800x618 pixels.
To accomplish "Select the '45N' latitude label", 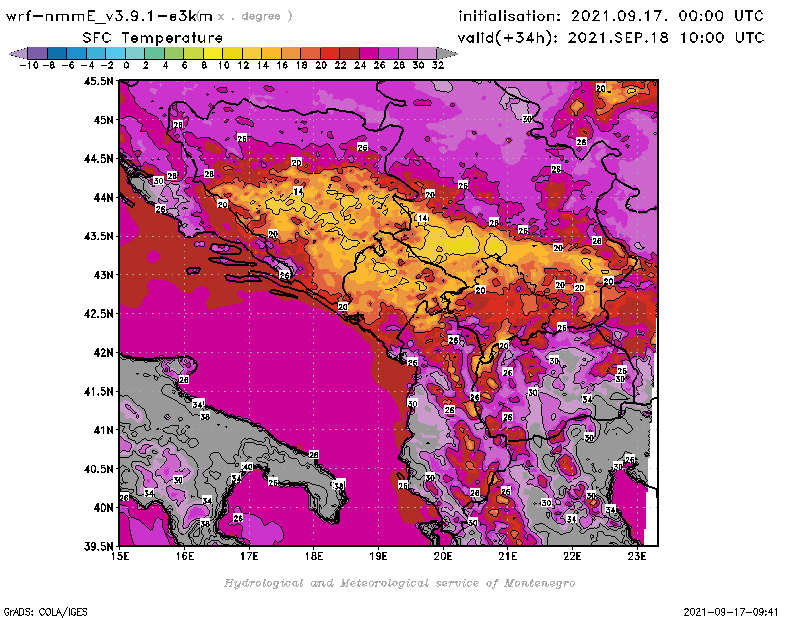I will [x=103, y=120].
